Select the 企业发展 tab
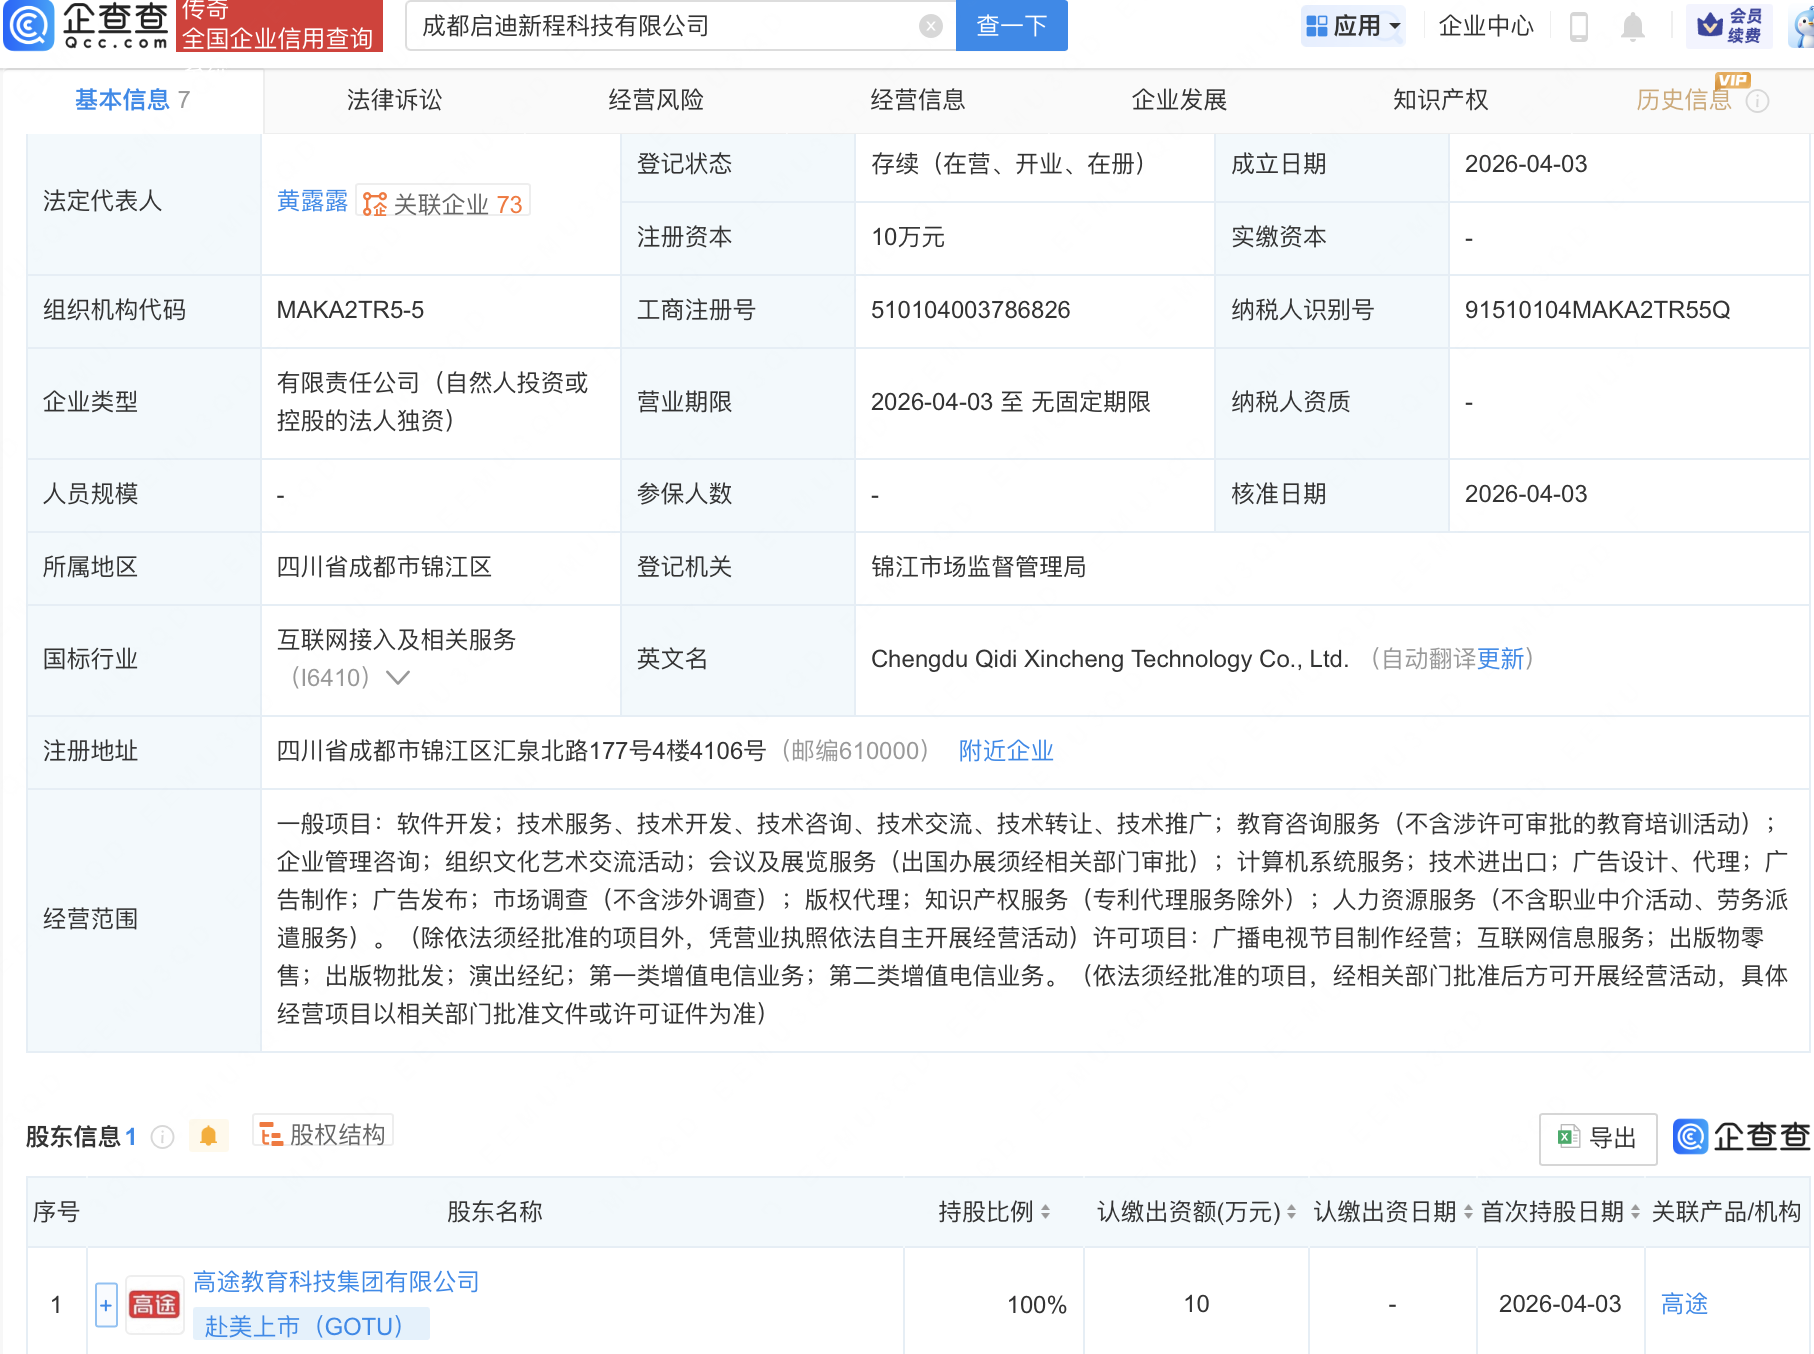The image size is (1814, 1354). 1180,100
